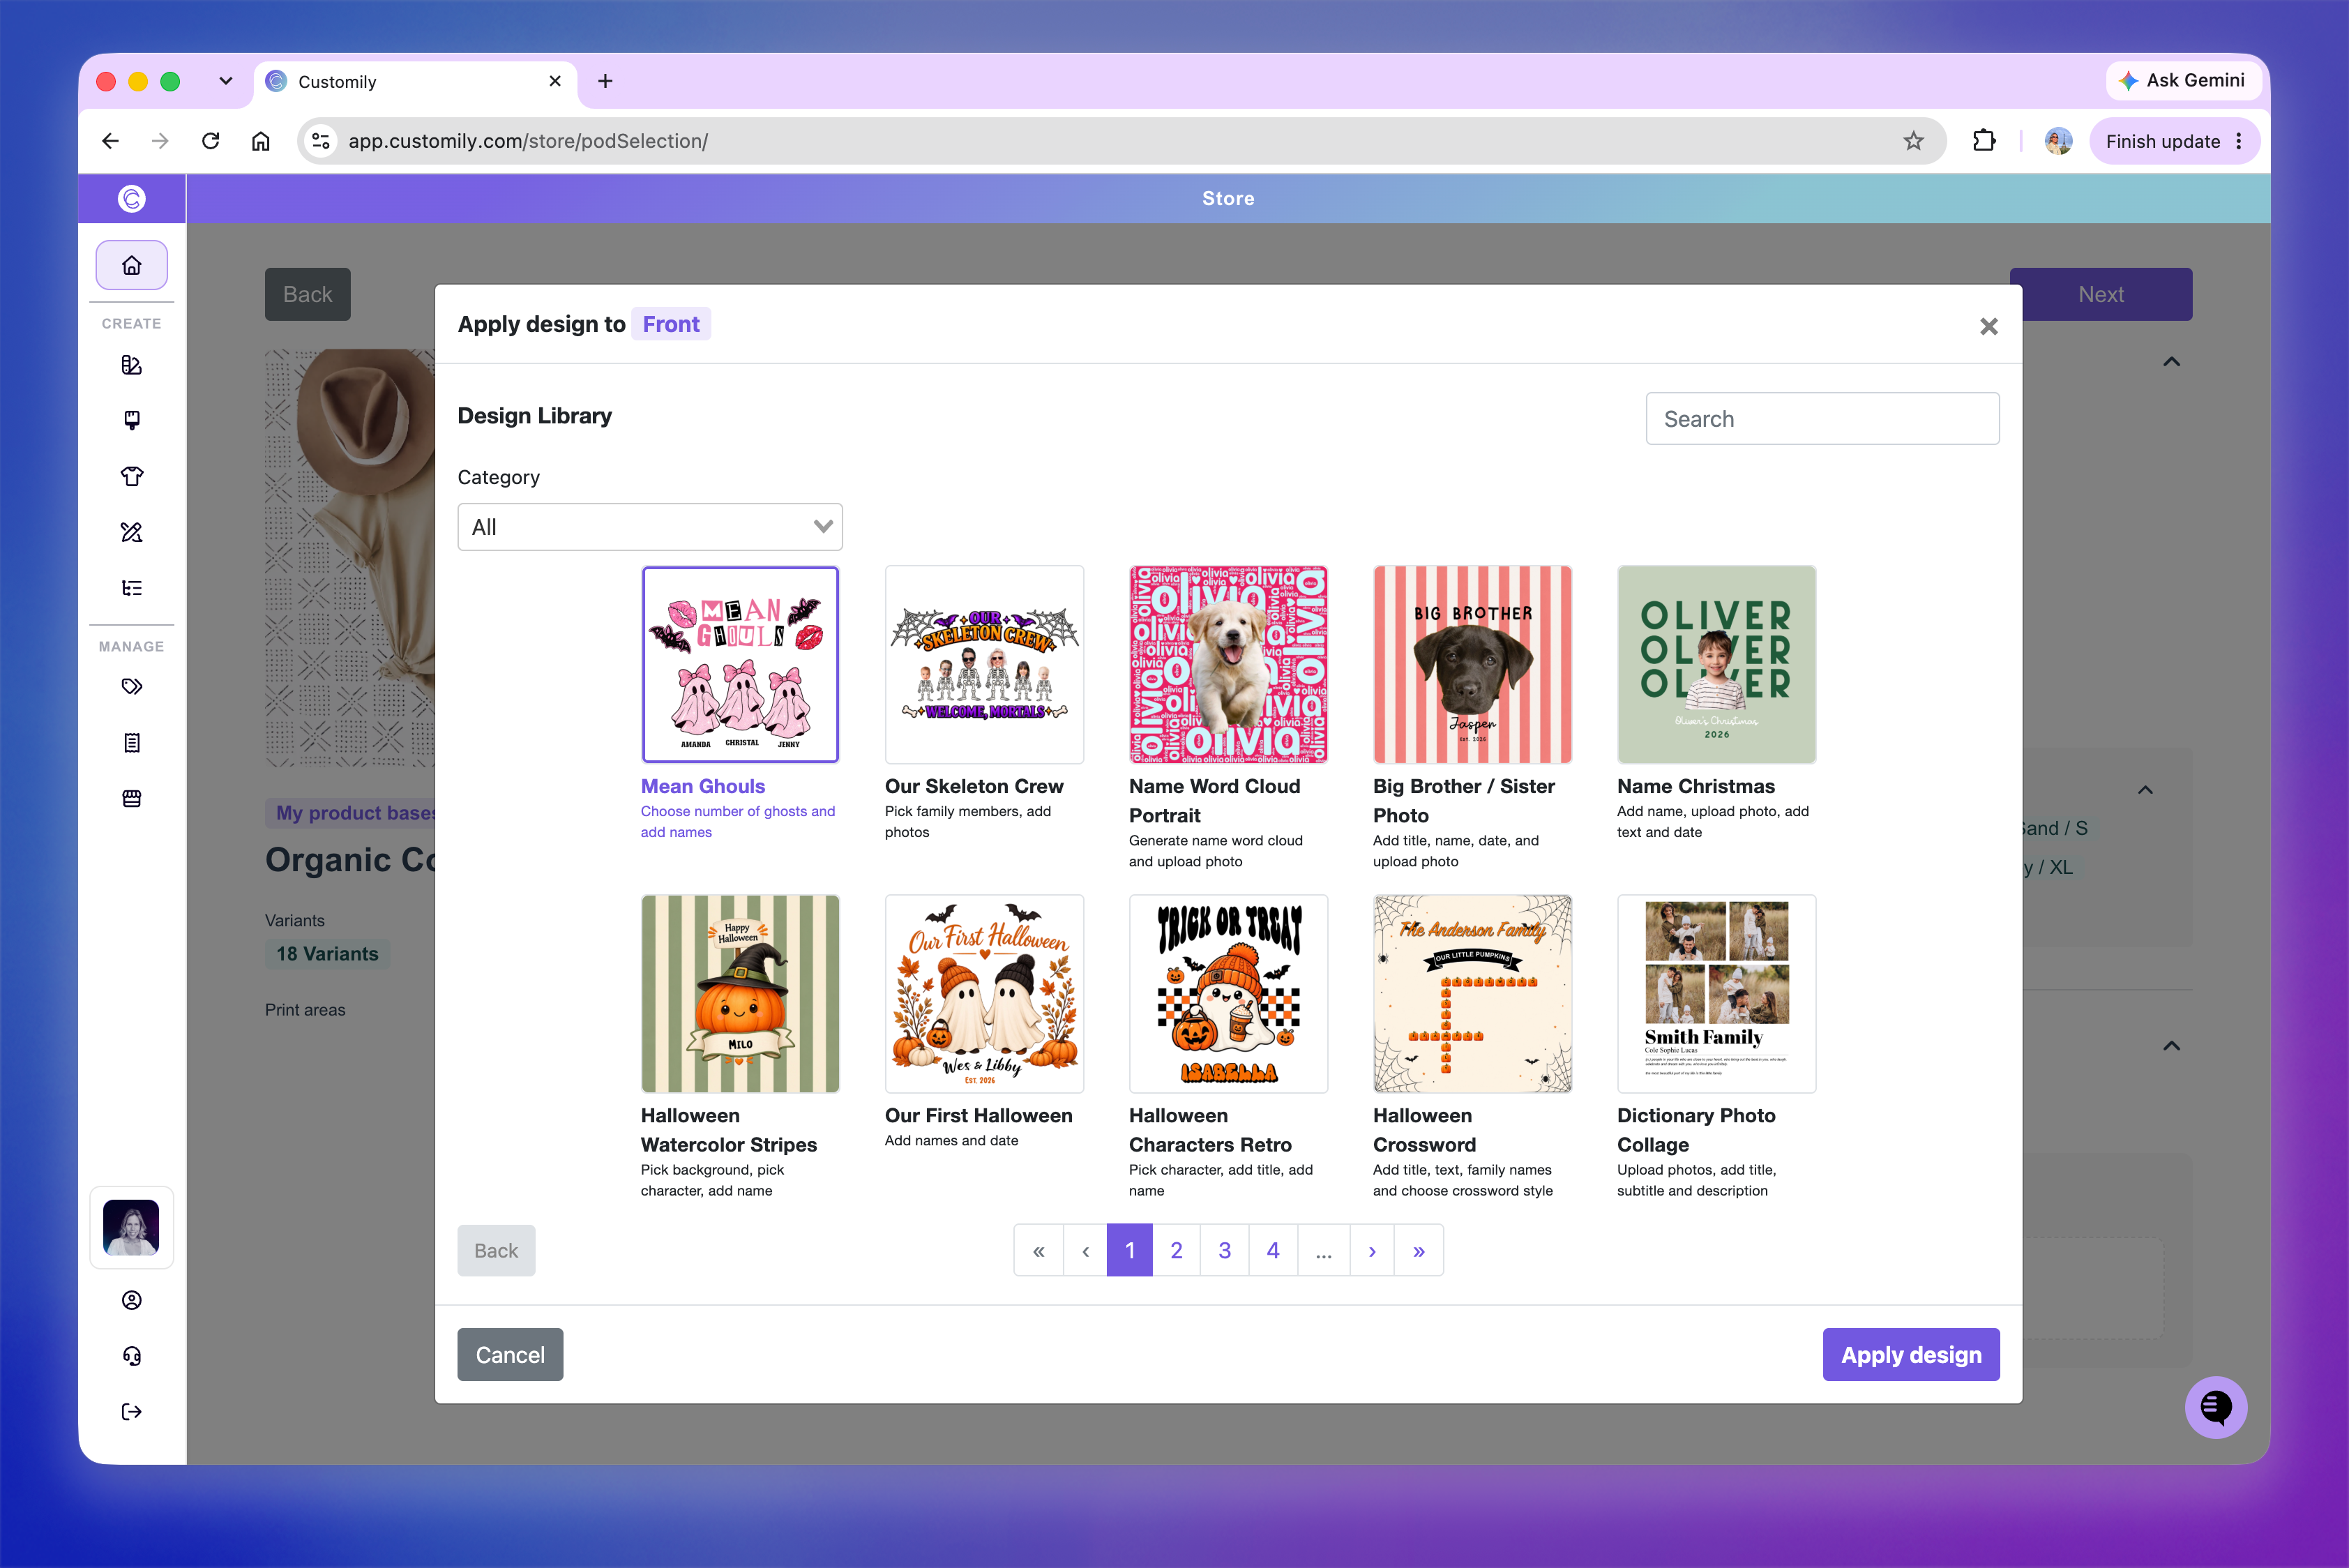The height and width of the screenshot is (1568, 2349).
Task: Open the account profile icon in the sidebar
Action: pyautogui.click(x=131, y=1300)
